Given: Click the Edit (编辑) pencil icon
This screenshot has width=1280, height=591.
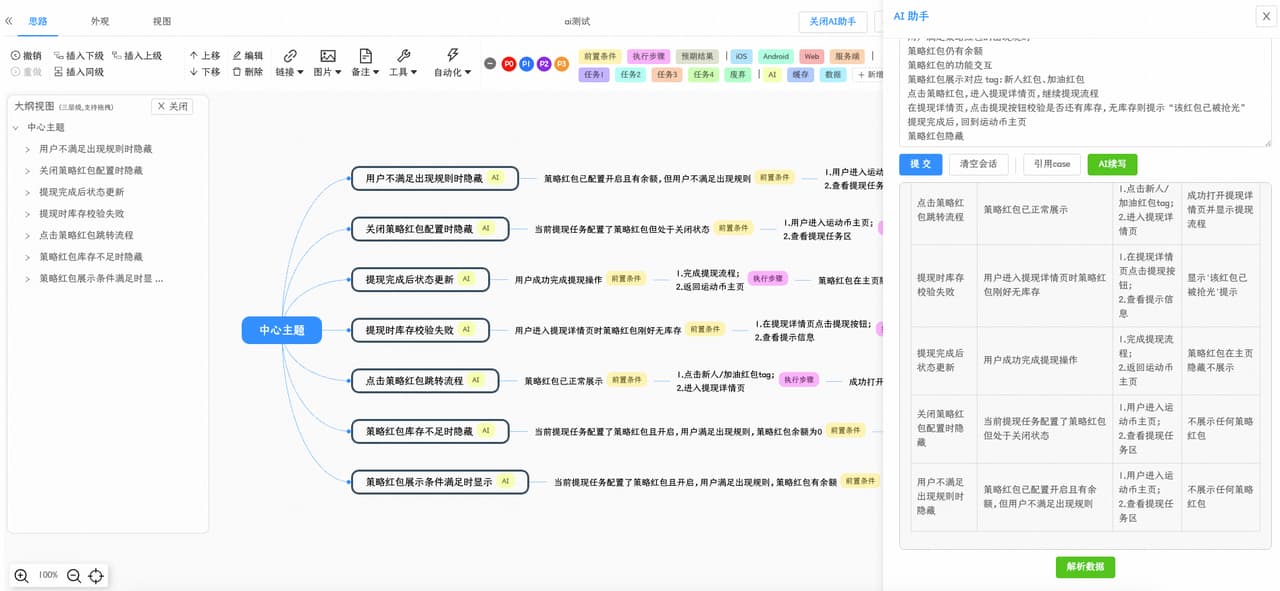Looking at the screenshot, I should [x=238, y=56].
